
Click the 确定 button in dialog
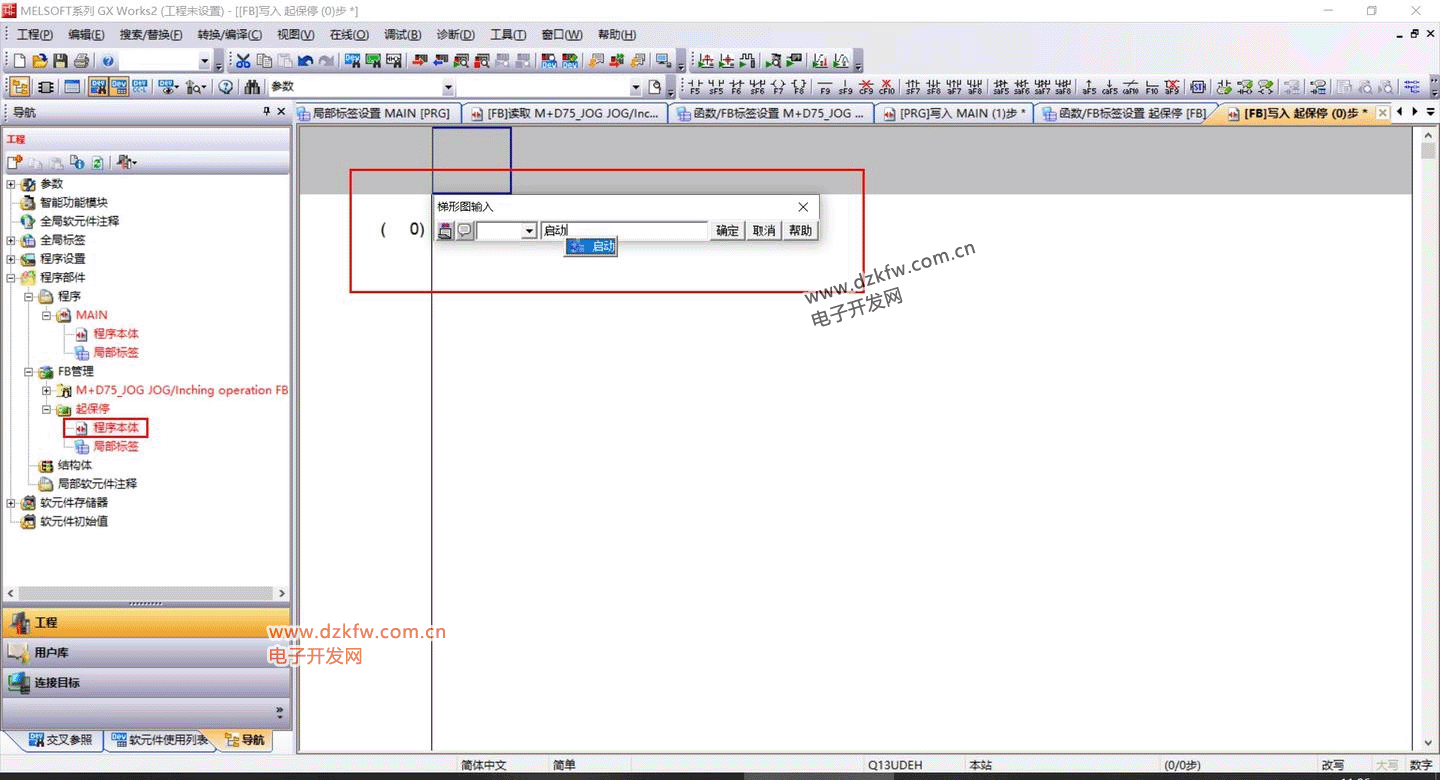[x=727, y=231]
